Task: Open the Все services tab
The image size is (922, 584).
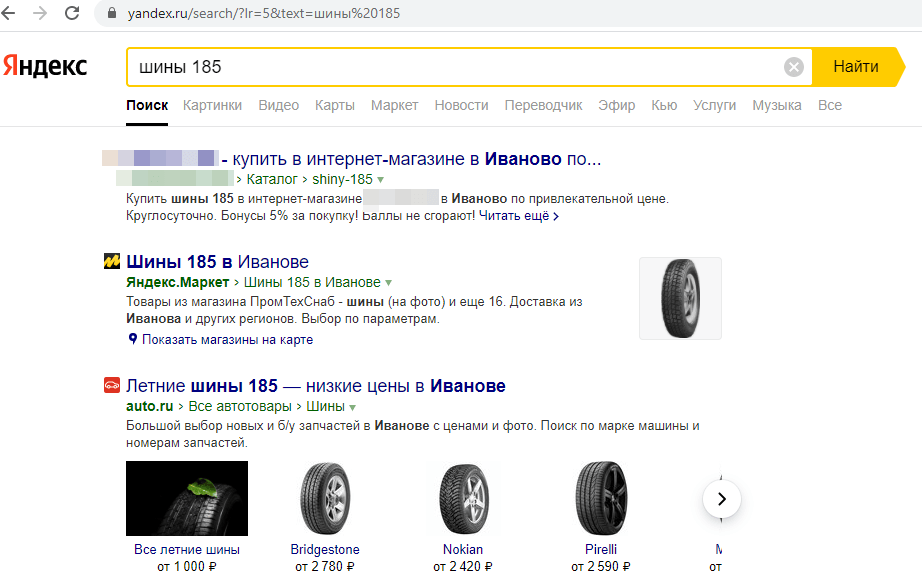Action: [830, 105]
